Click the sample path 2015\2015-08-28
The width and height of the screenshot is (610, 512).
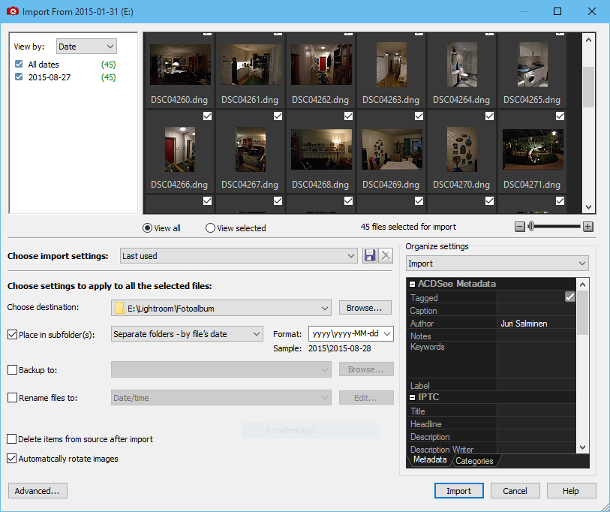click(x=339, y=348)
